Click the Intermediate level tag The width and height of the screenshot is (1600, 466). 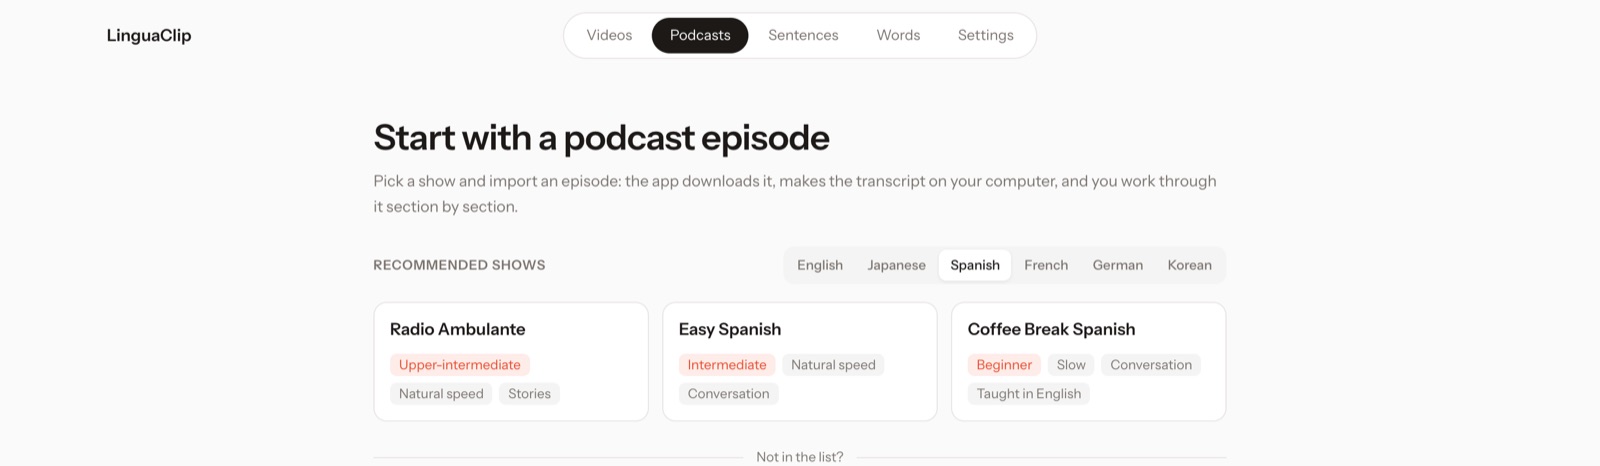click(x=727, y=365)
